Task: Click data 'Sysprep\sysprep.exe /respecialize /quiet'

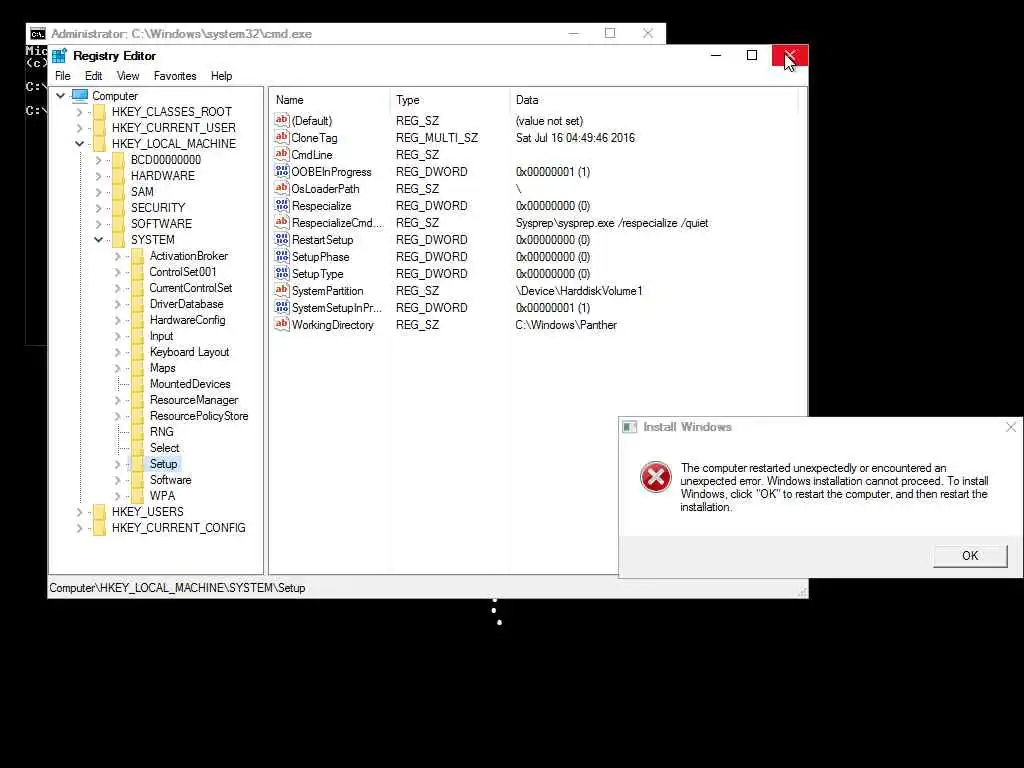Action: point(612,223)
